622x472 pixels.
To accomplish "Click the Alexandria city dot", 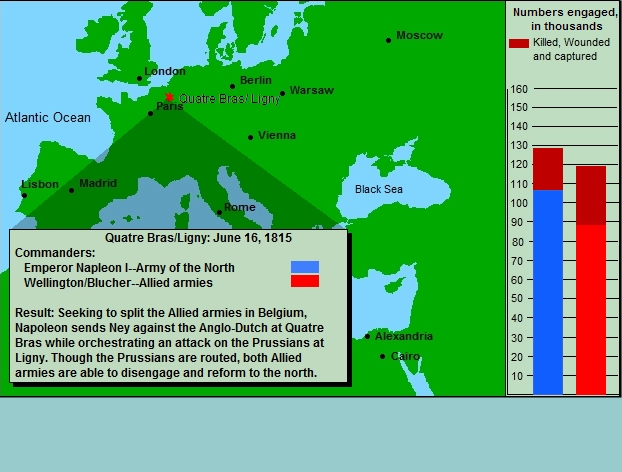I will 367,336.
